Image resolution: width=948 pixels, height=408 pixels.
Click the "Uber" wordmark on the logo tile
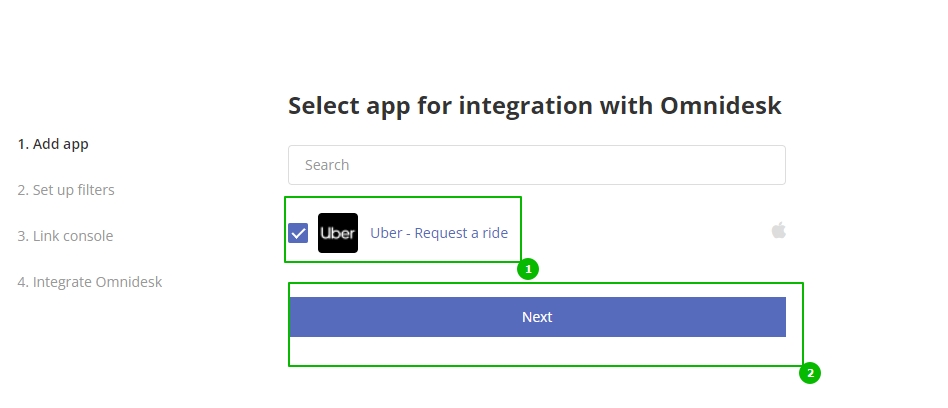click(x=337, y=233)
